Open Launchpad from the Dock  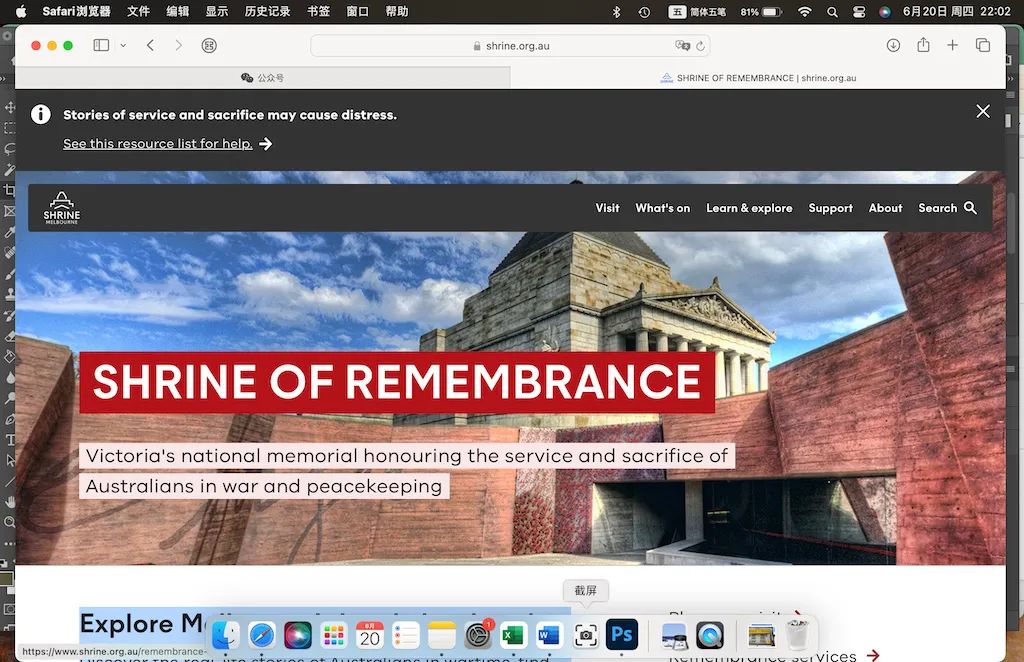click(x=334, y=635)
